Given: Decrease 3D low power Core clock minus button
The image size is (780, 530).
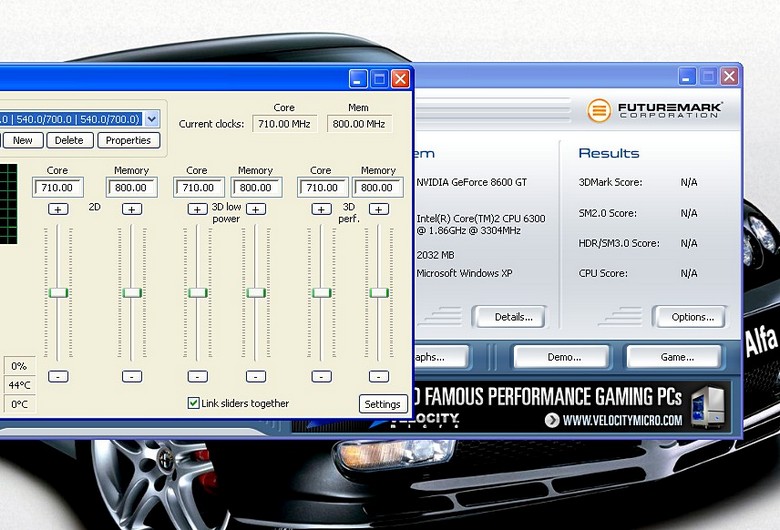Looking at the screenshot, I should tap(197, 376).
